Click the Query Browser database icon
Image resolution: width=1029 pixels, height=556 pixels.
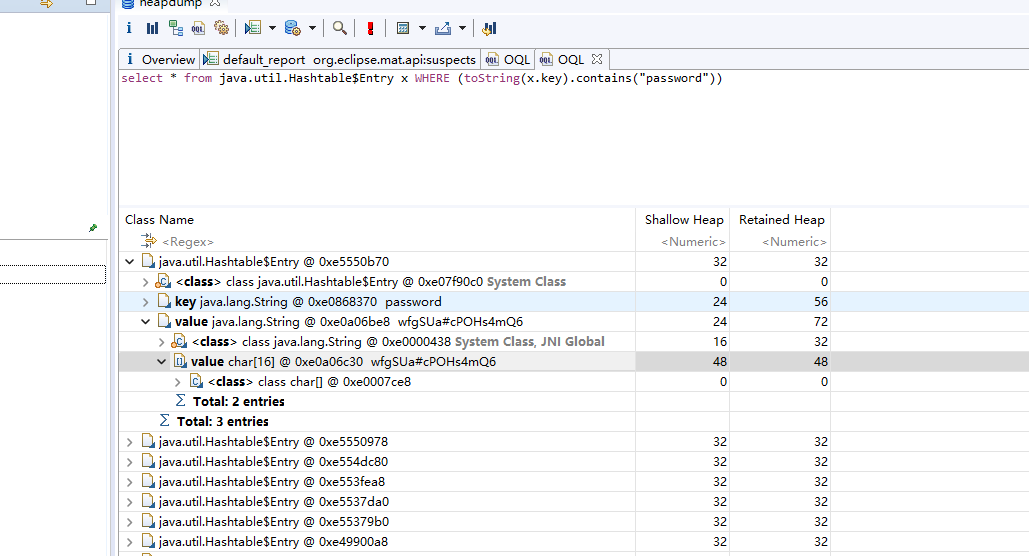point(292,28)
